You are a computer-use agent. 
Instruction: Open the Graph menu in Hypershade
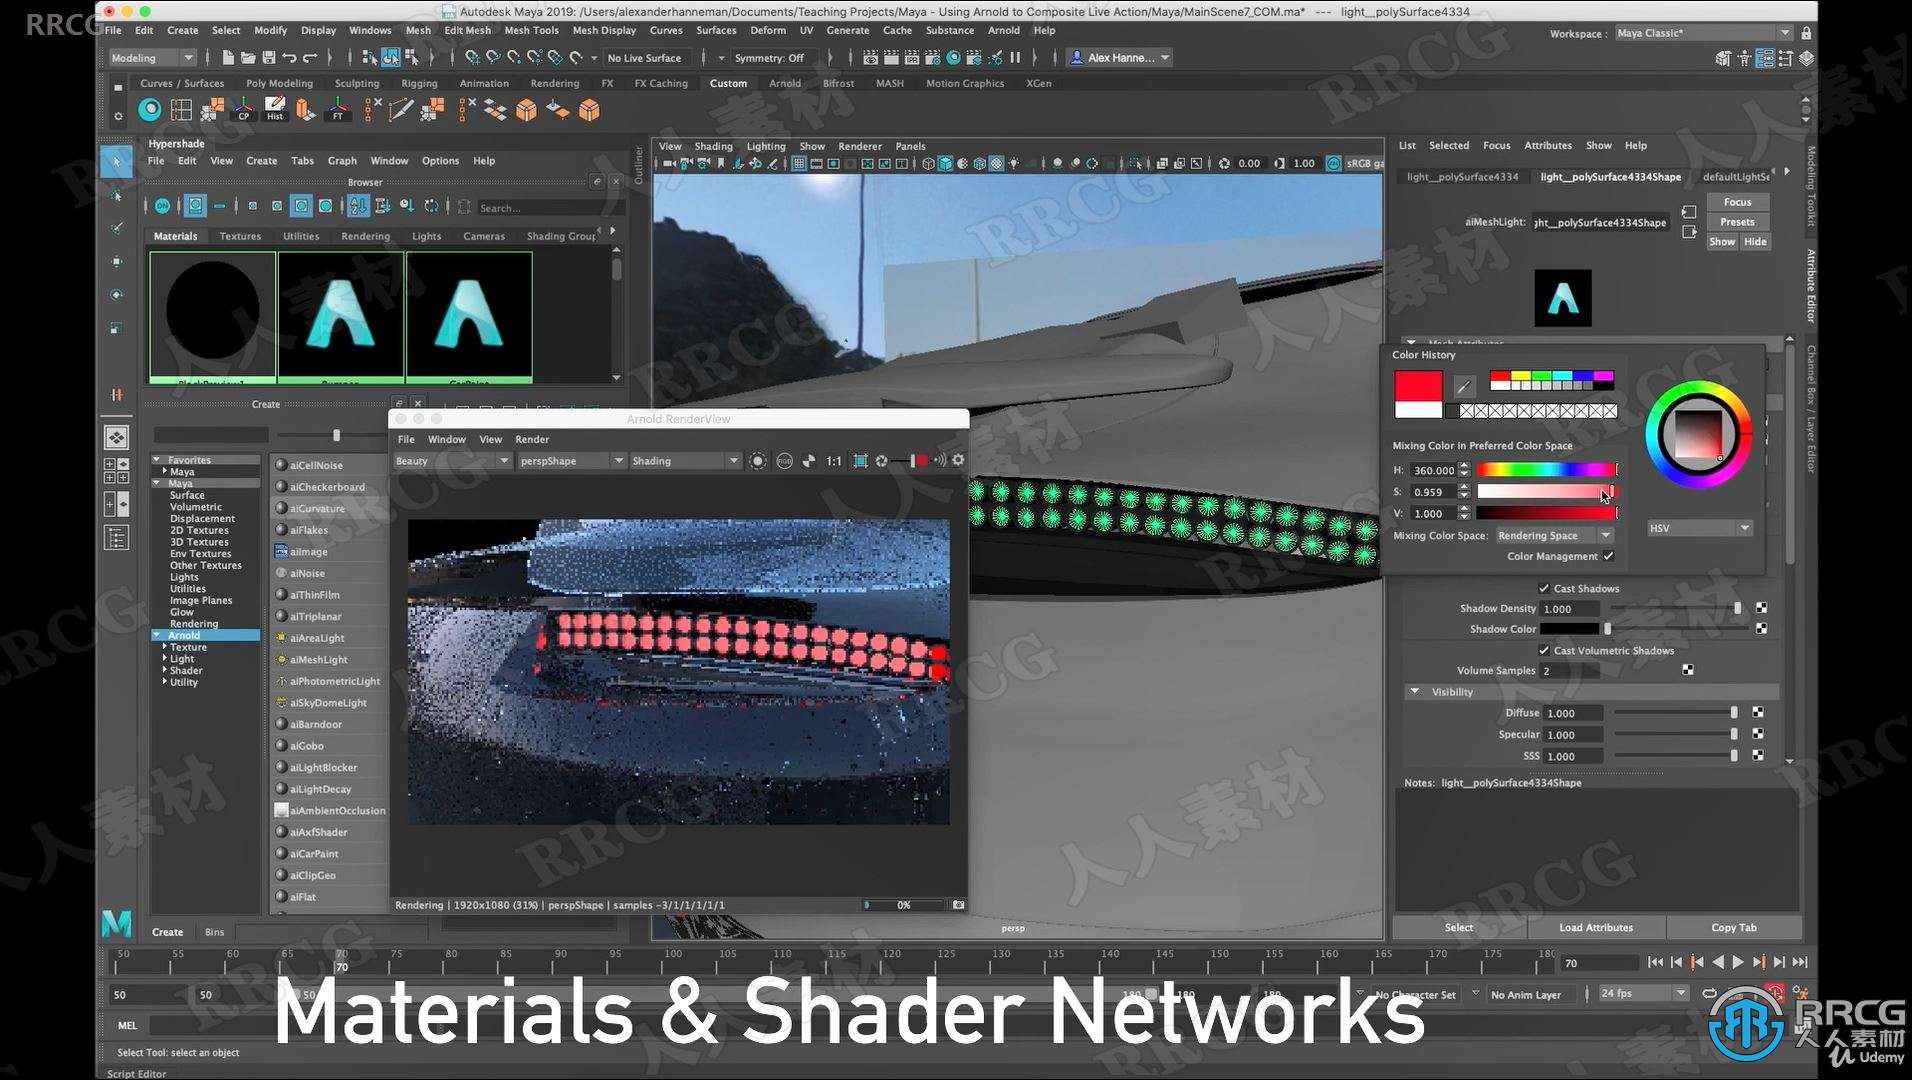342,160
